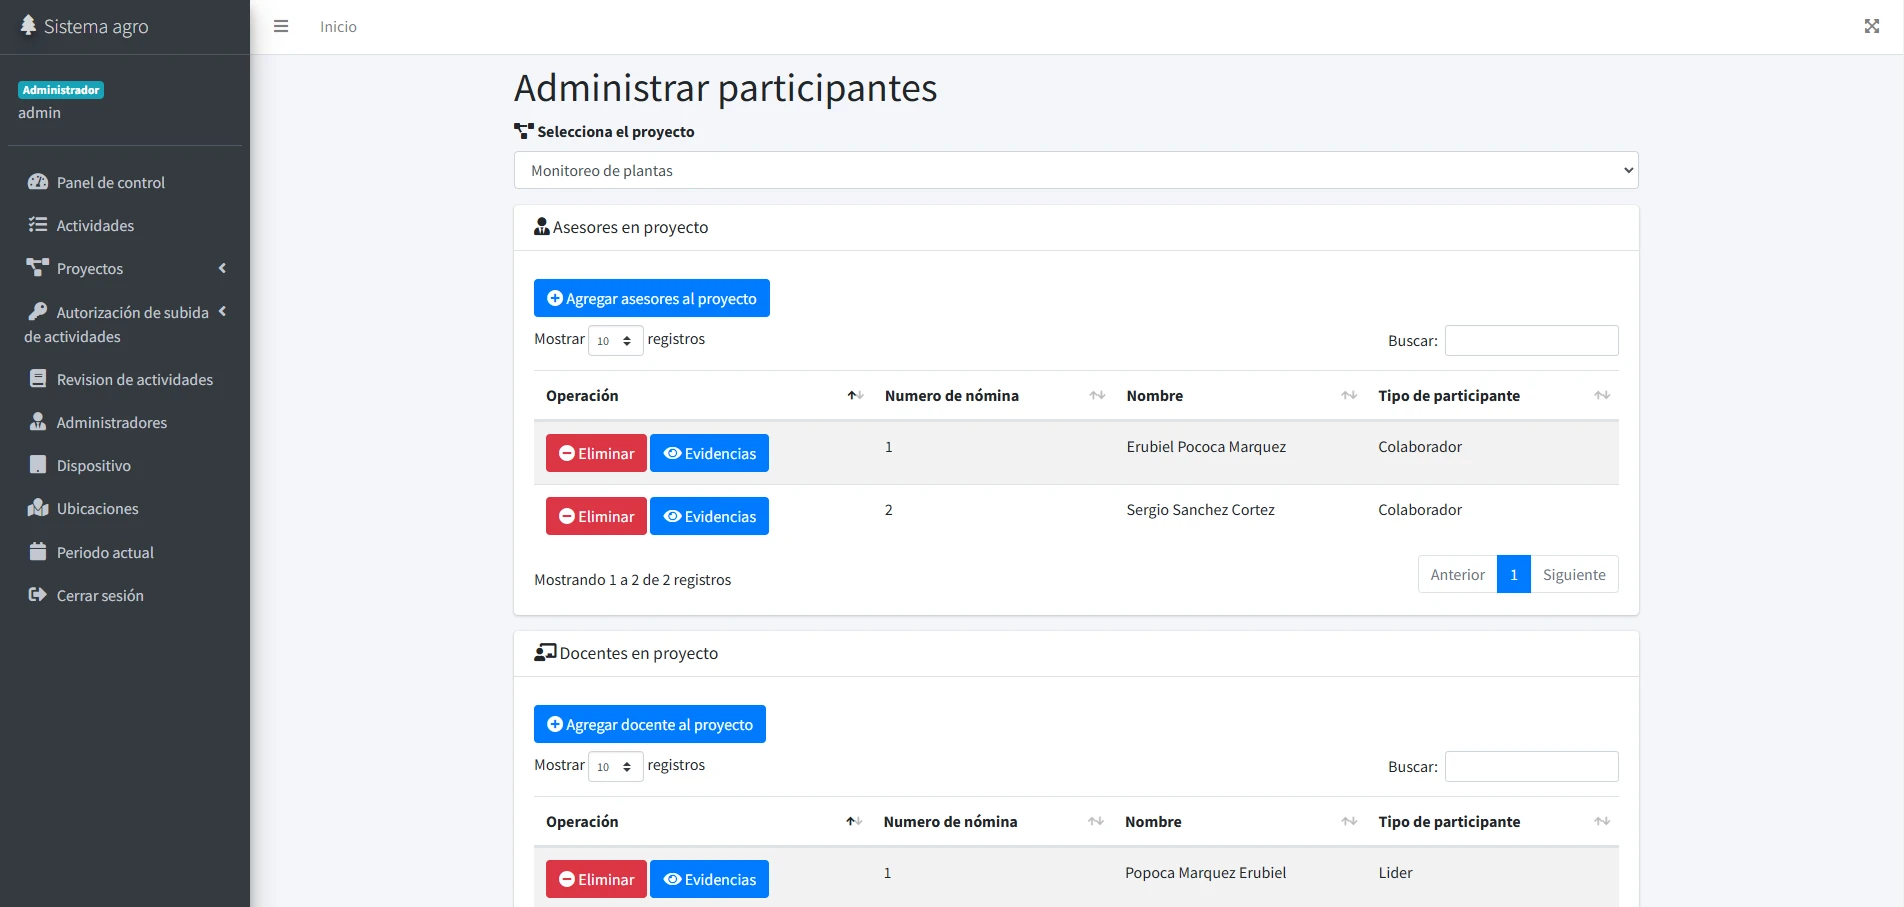Screen dimensions: 1904x907
Task: Click the Selecciona el proyecto diagram icon
Action: (x=524, y=131)
